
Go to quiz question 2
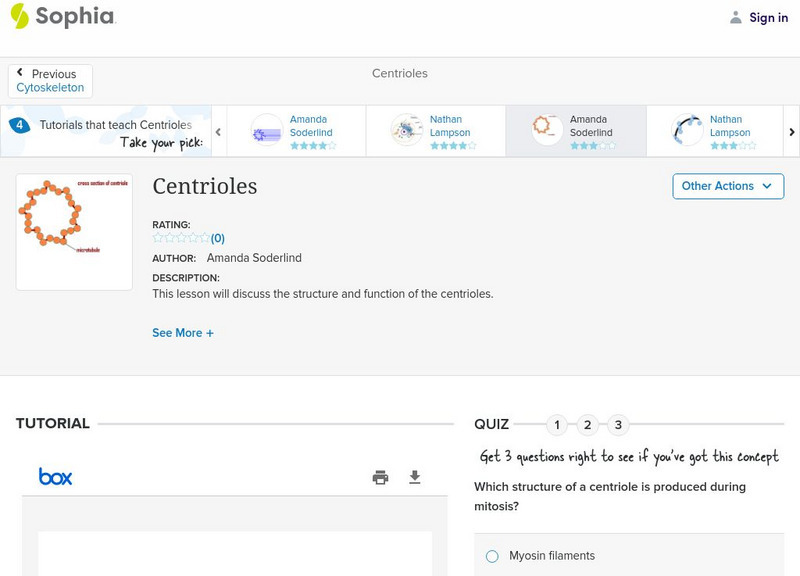[588, 425]
